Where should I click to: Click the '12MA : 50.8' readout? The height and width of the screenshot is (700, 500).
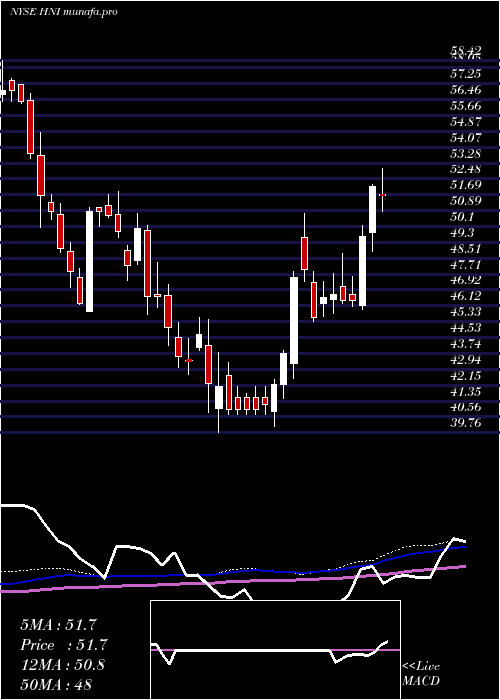point(62,664)
